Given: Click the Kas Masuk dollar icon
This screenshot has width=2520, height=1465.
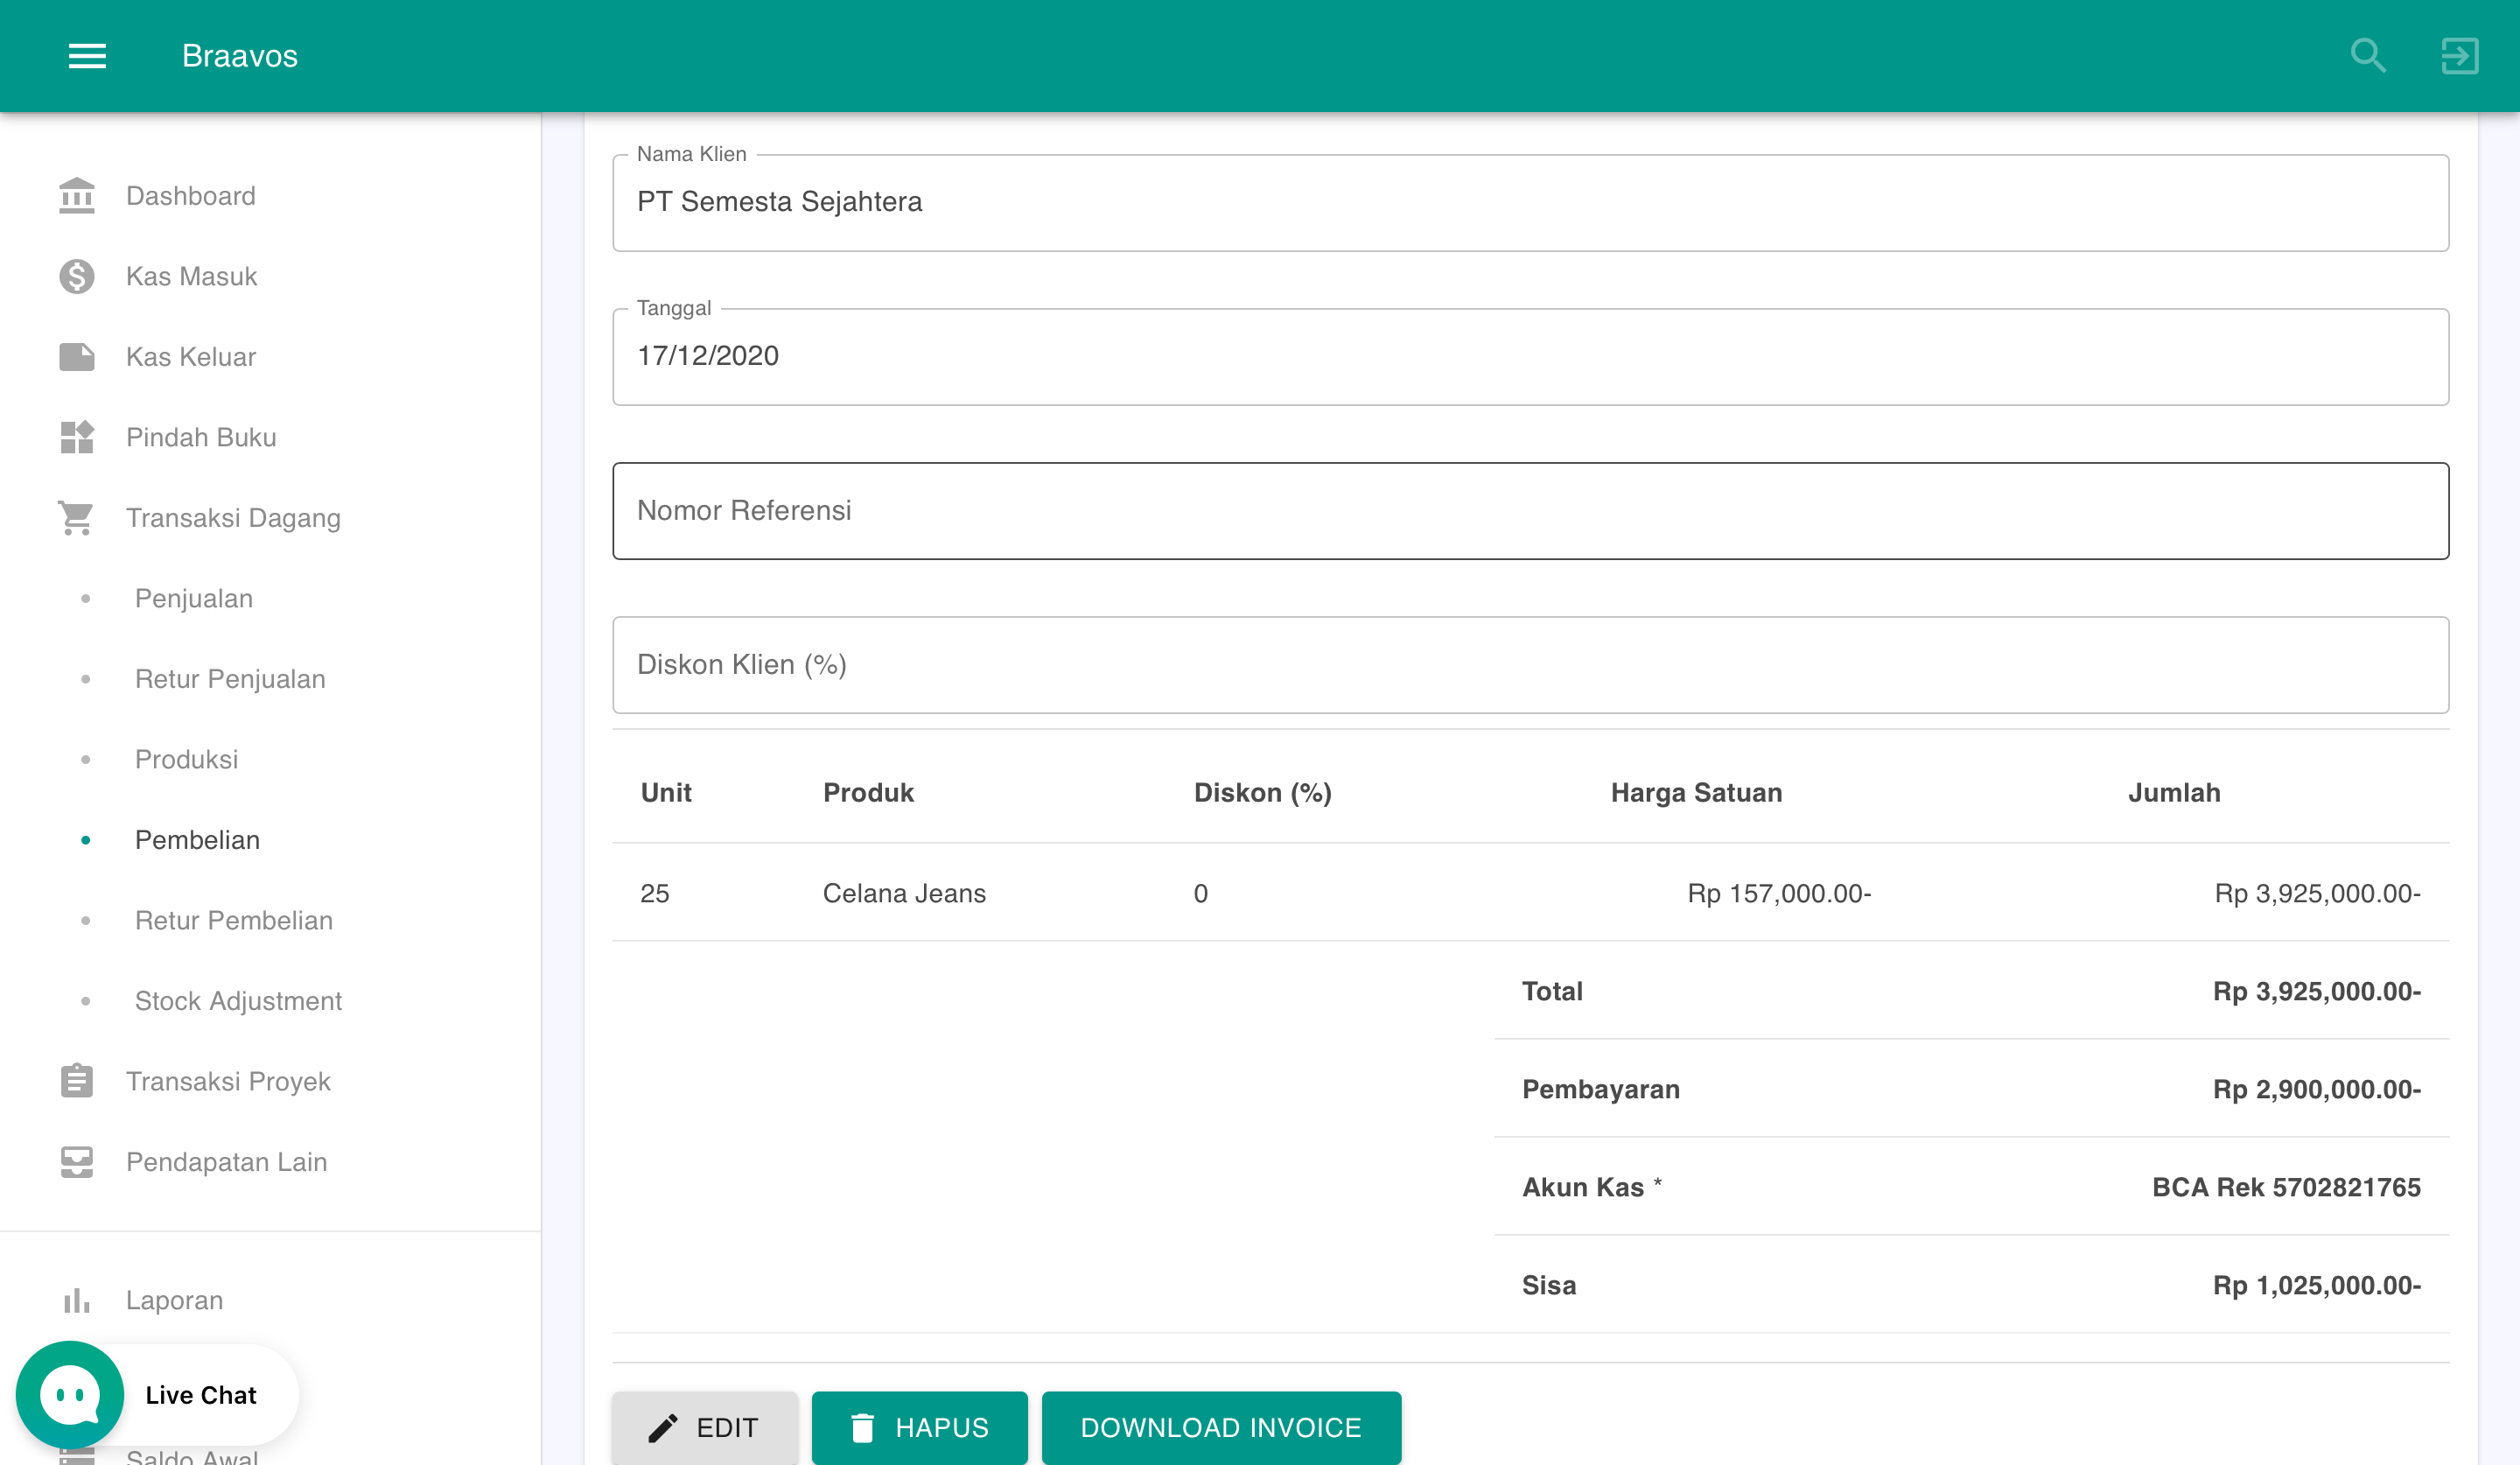Looking at the screenshot, I should [x=76, y=276].
